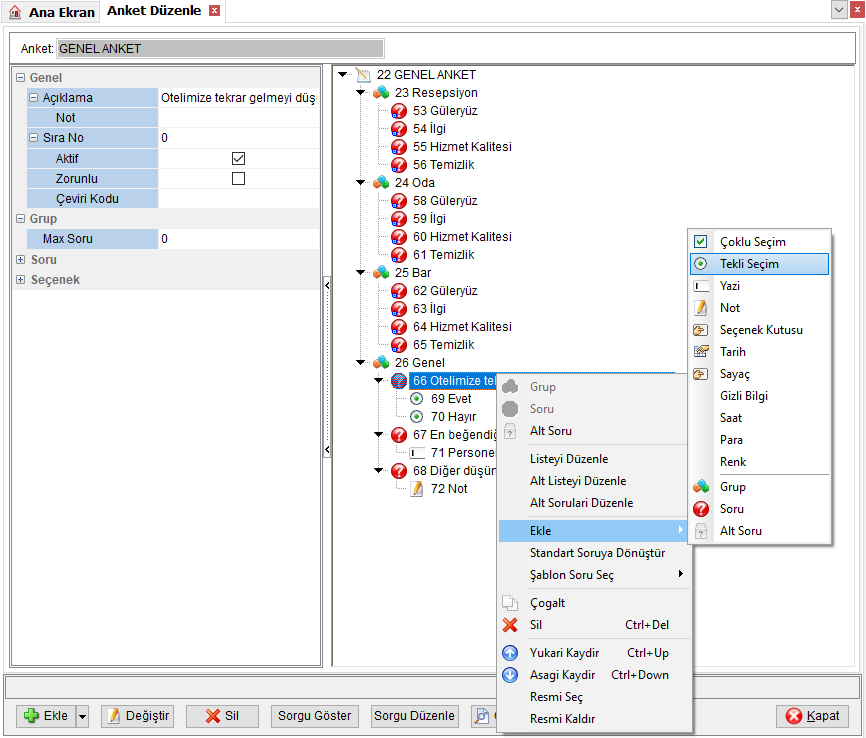Uncheck the Aktif checkbox
Viewport: 866px width, 738px height.
tap(238, 159)
